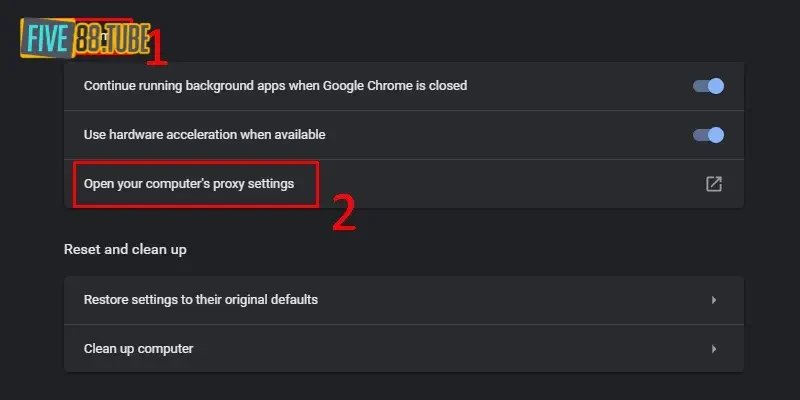Image resolution: width=800 pixels, height=400 pixels.
Task: Expand the Clean up computer option
Action: click(404, 349)
